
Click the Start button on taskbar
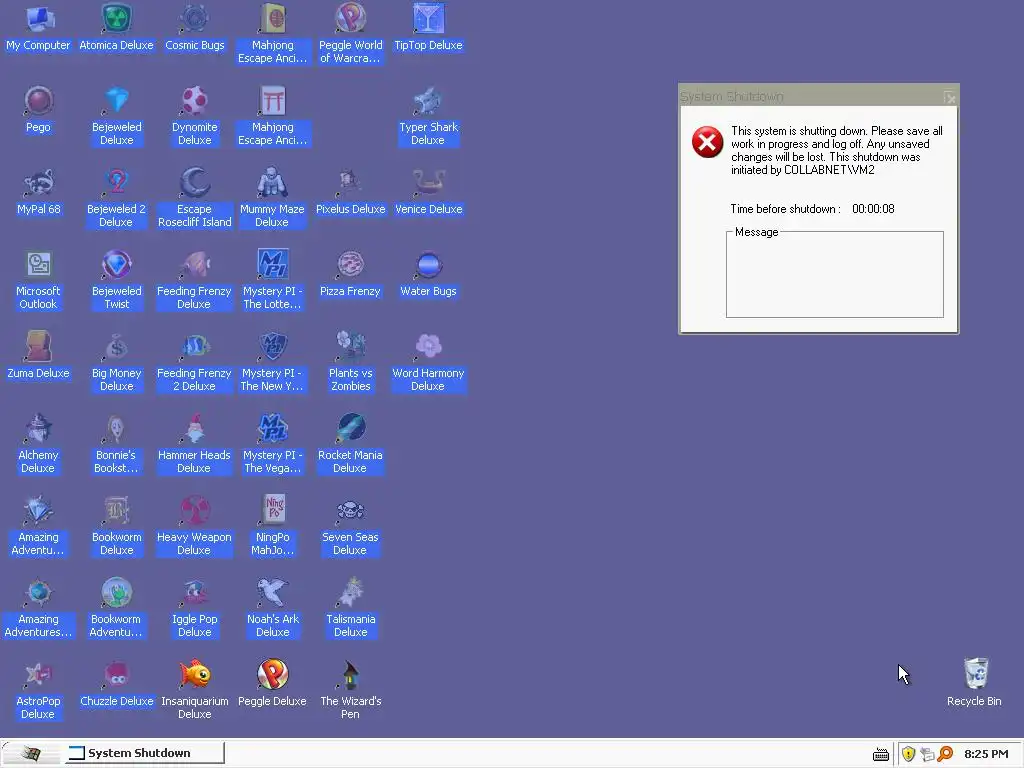pos(31,754)
